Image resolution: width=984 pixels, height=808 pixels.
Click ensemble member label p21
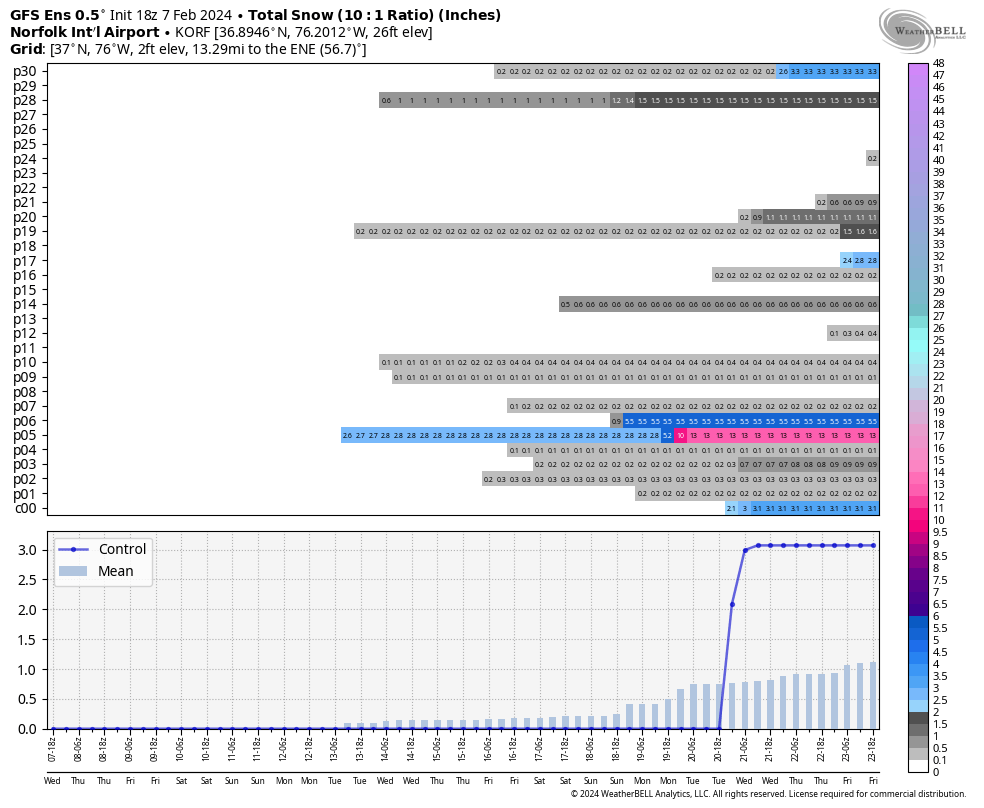[x=25, y=203]
